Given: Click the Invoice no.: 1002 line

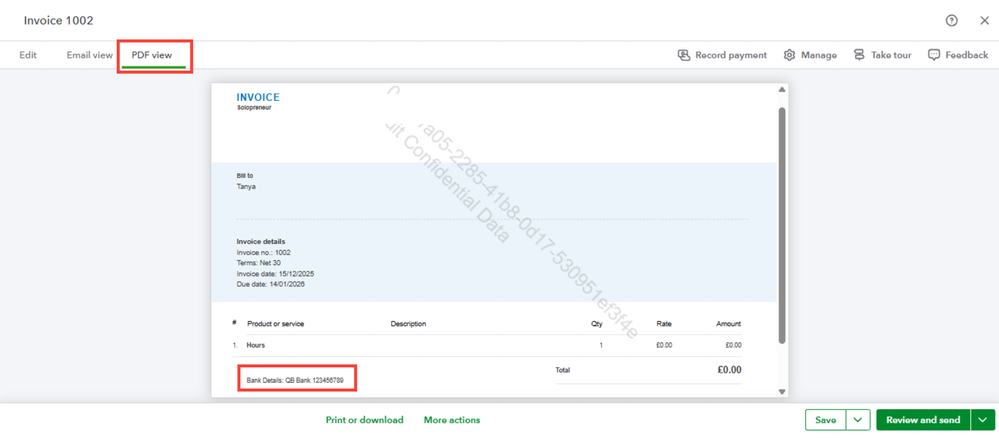Looking at the screenshot, I should coord(264,252).
